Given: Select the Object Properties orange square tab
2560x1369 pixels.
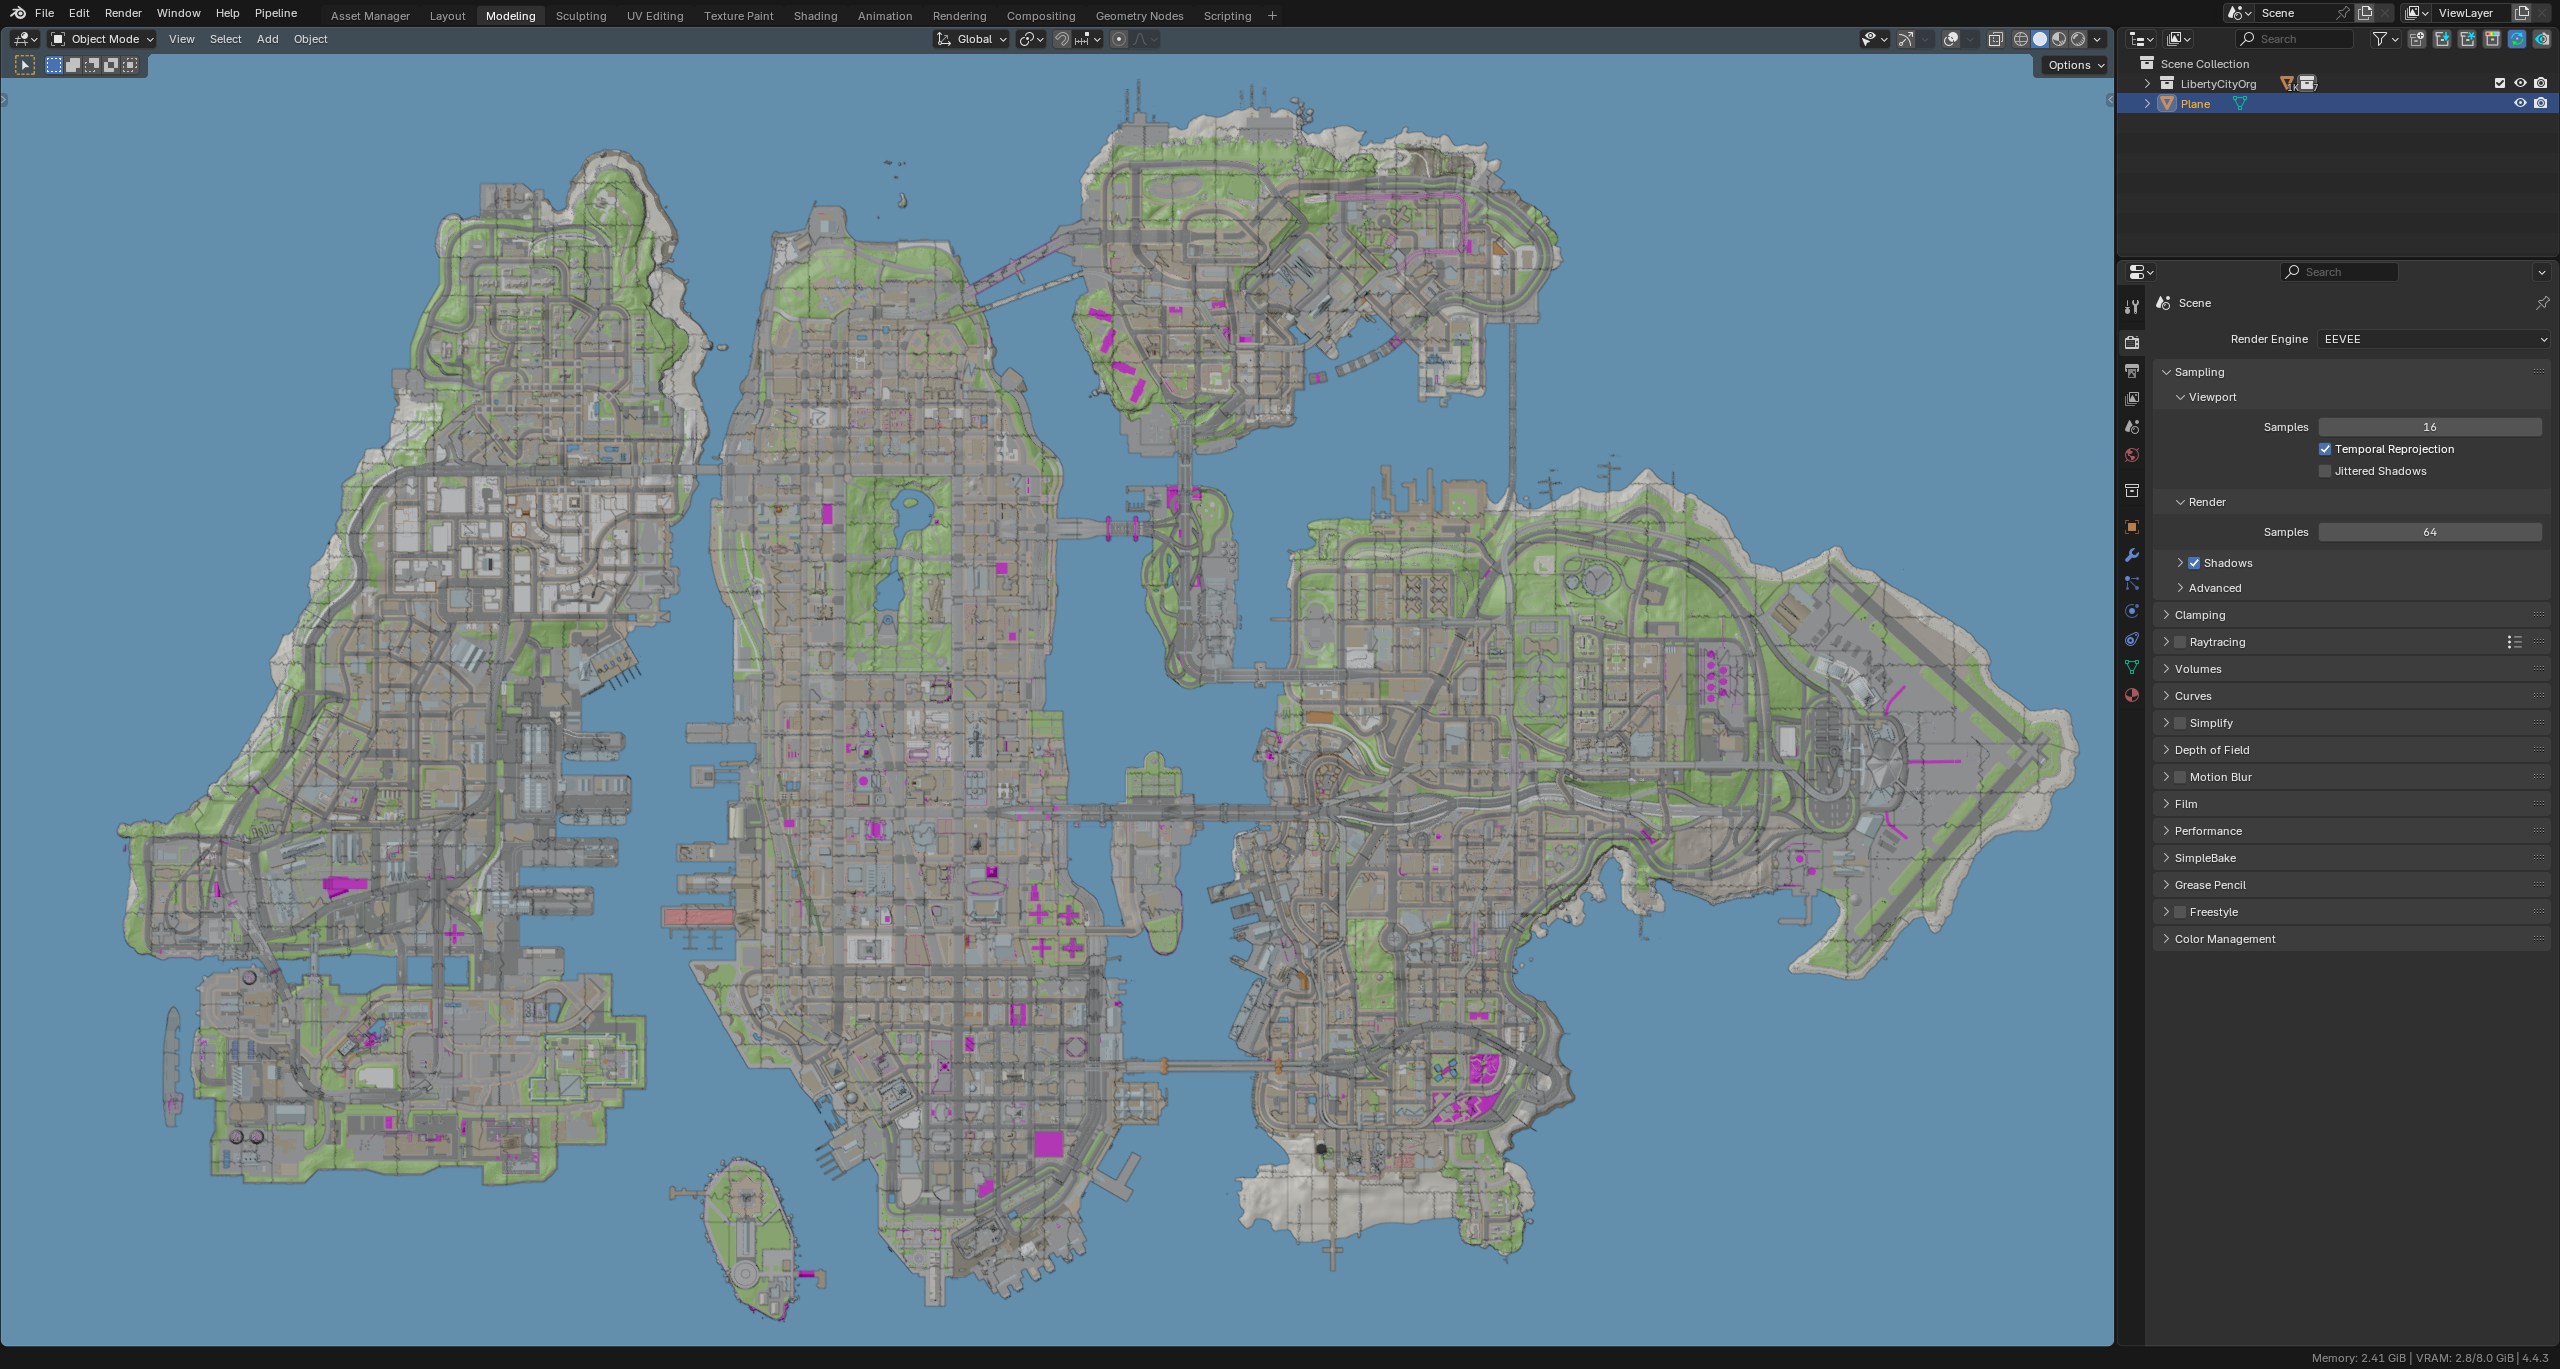Looking at the screenshot, I should 2132,527.
